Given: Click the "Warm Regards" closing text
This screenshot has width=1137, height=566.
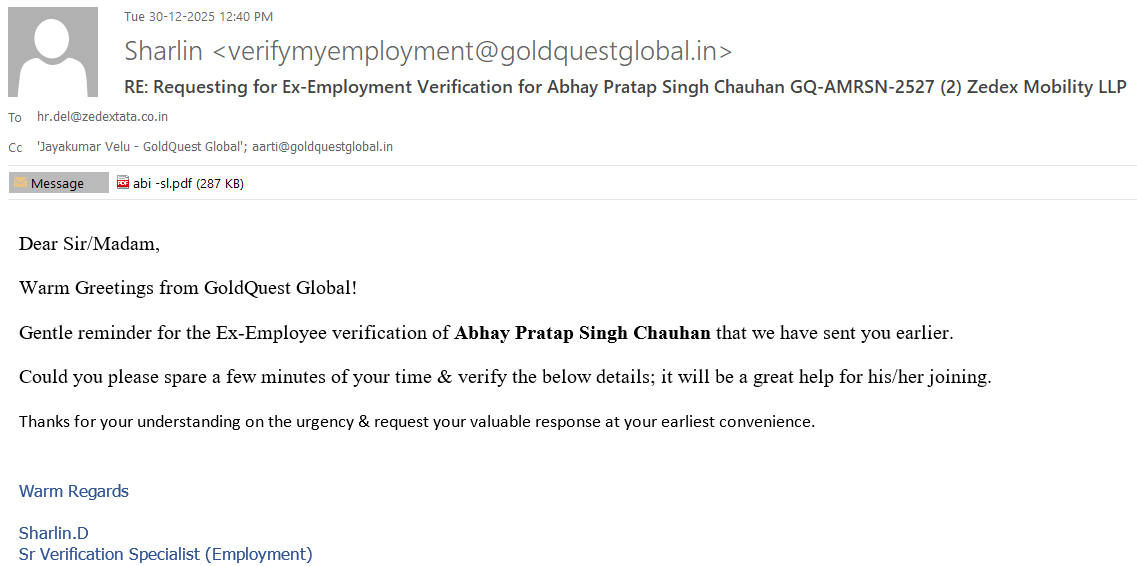Looking at the screenshot, I should coord(74,491).
